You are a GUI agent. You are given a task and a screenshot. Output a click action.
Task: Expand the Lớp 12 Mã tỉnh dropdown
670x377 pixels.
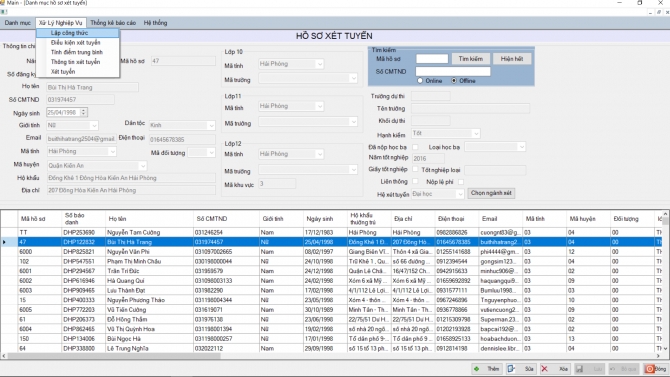coord(319,154)
